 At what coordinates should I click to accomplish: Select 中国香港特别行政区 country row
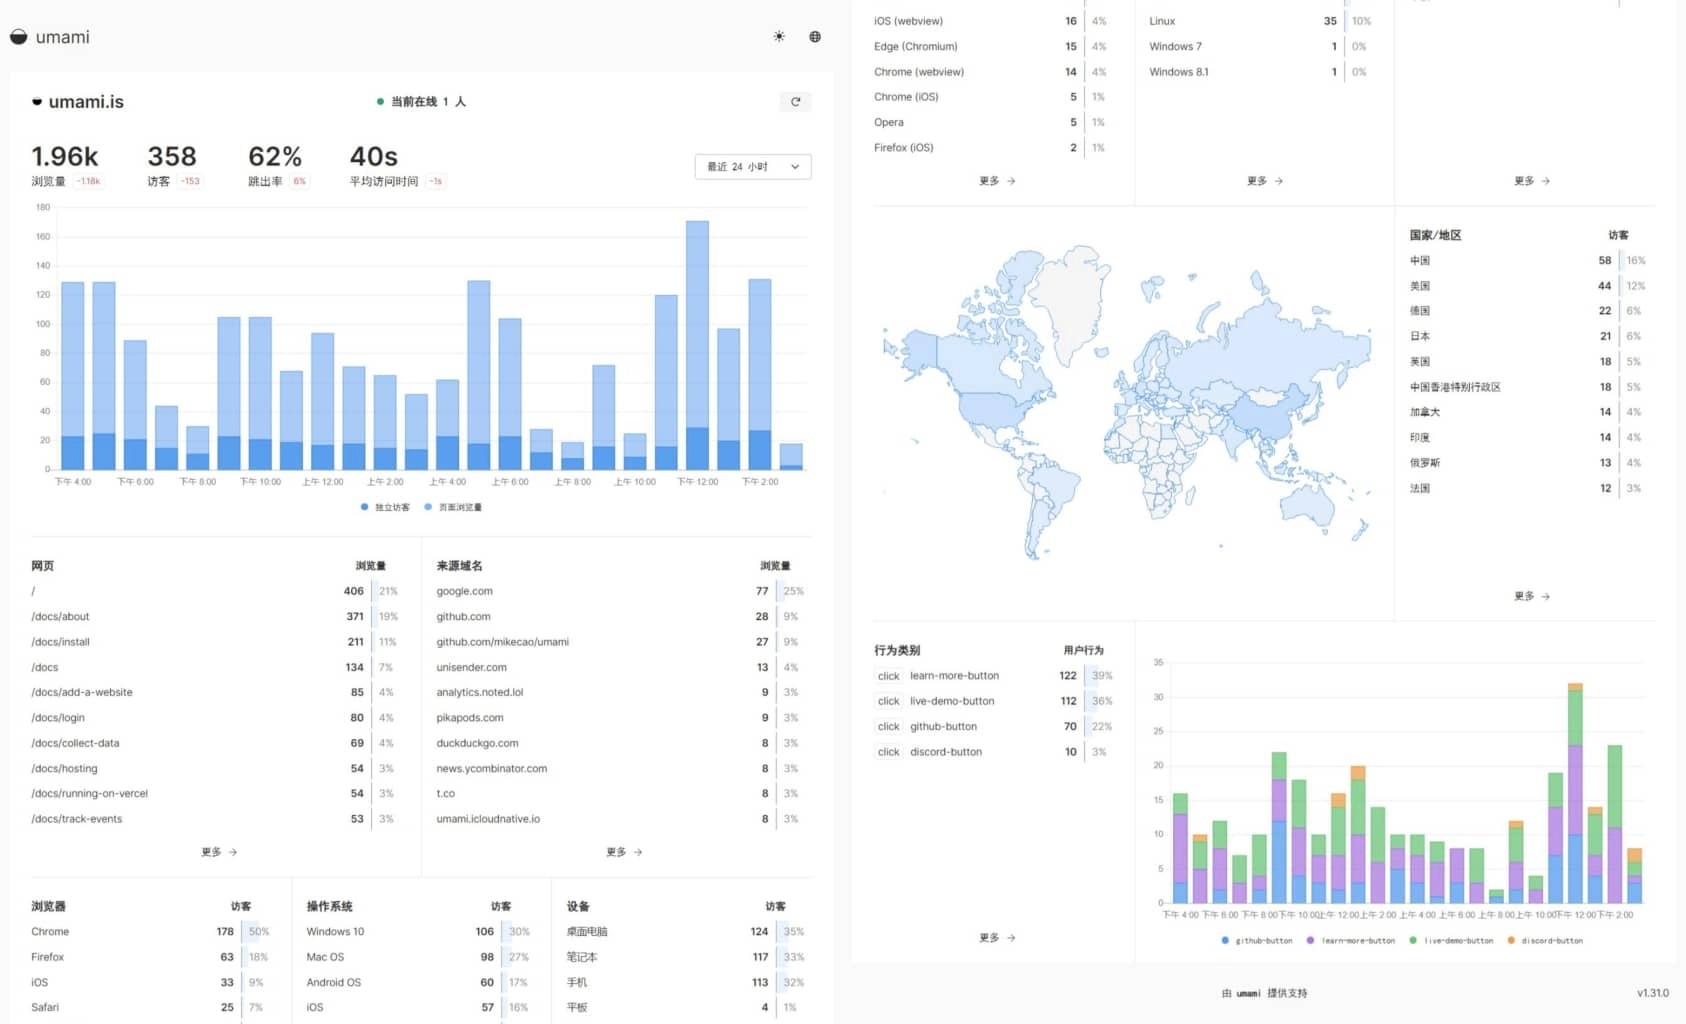pyautogui.click(x=1528, y=387)
